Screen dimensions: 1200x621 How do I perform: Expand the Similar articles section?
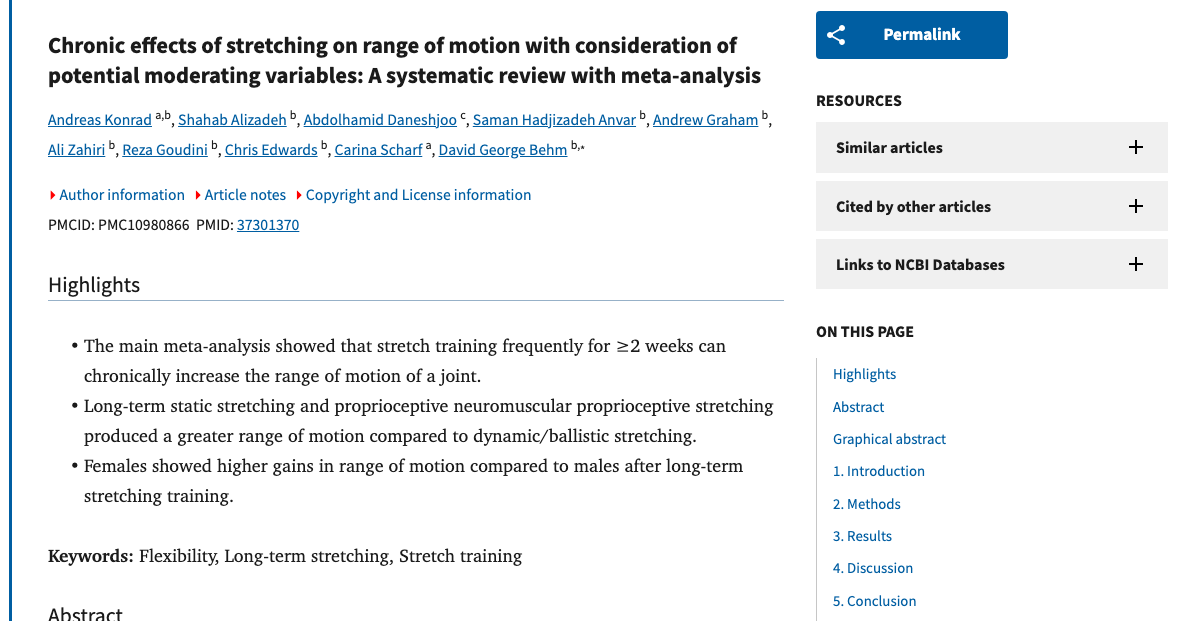(889, 147)
